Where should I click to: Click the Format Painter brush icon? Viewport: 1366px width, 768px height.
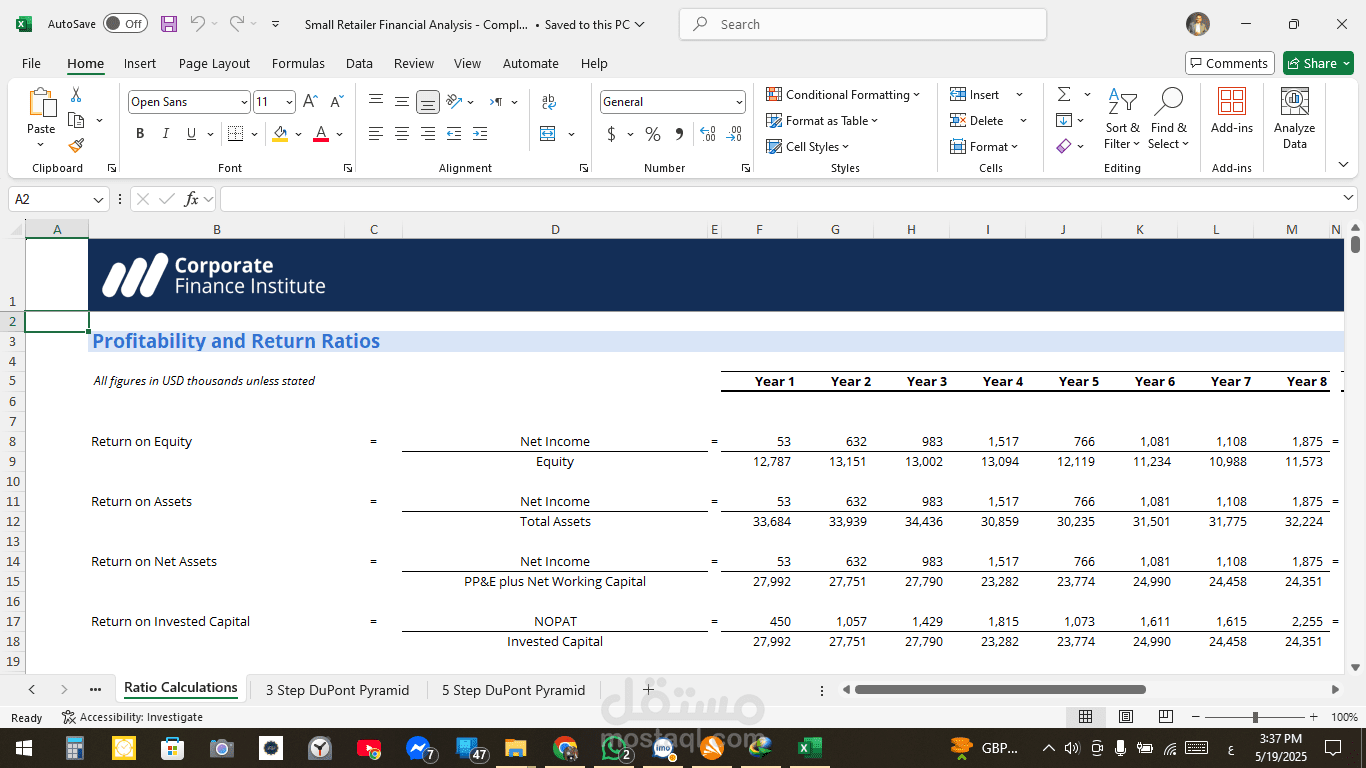pos(76,146)
